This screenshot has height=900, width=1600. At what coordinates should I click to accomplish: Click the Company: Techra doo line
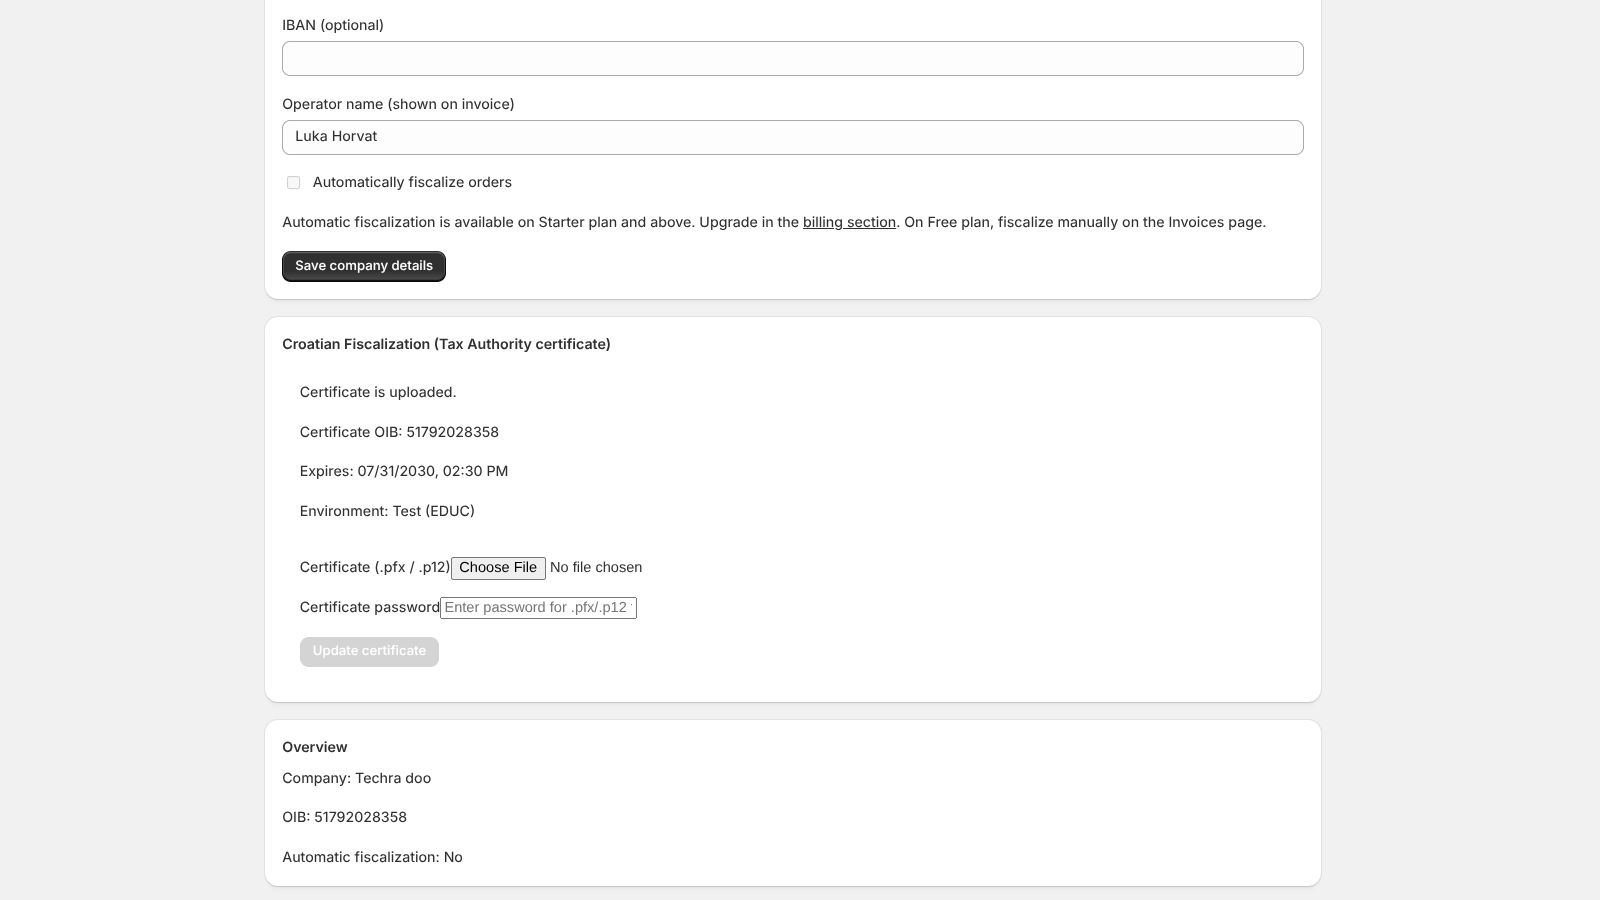click(x=357, y=778)
